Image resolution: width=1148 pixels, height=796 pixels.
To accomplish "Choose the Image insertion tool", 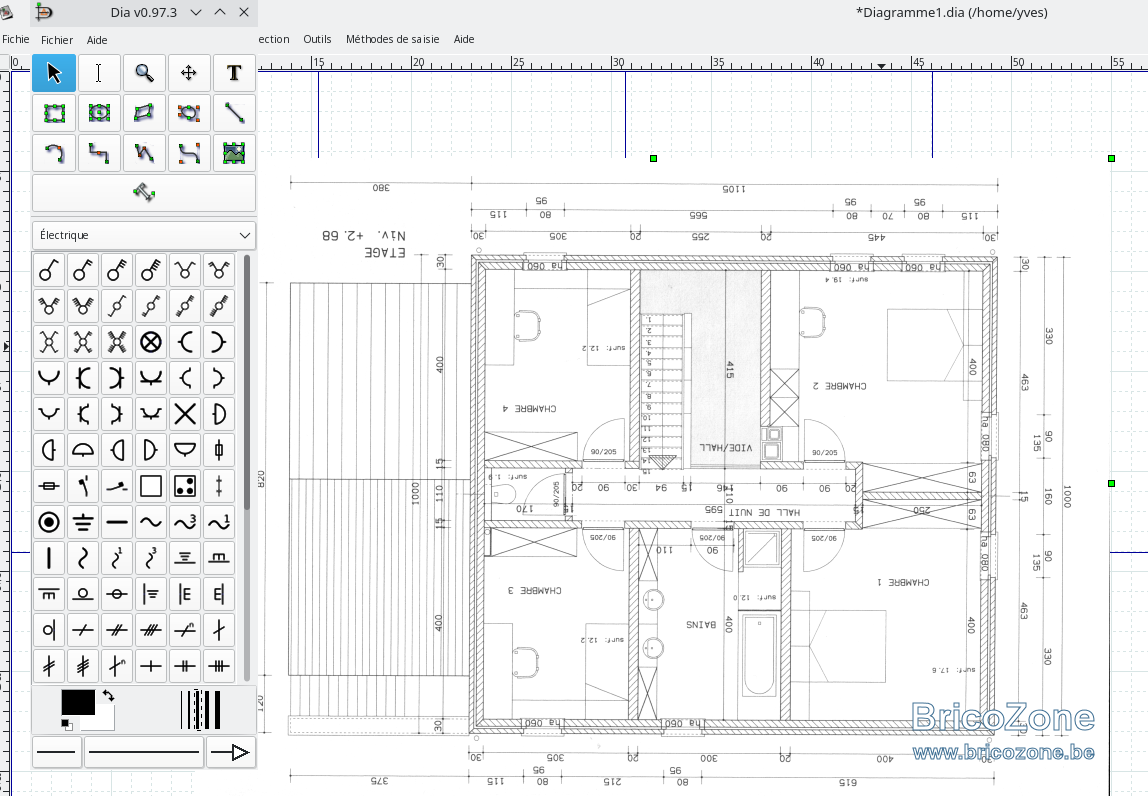I will pos(234,153).
